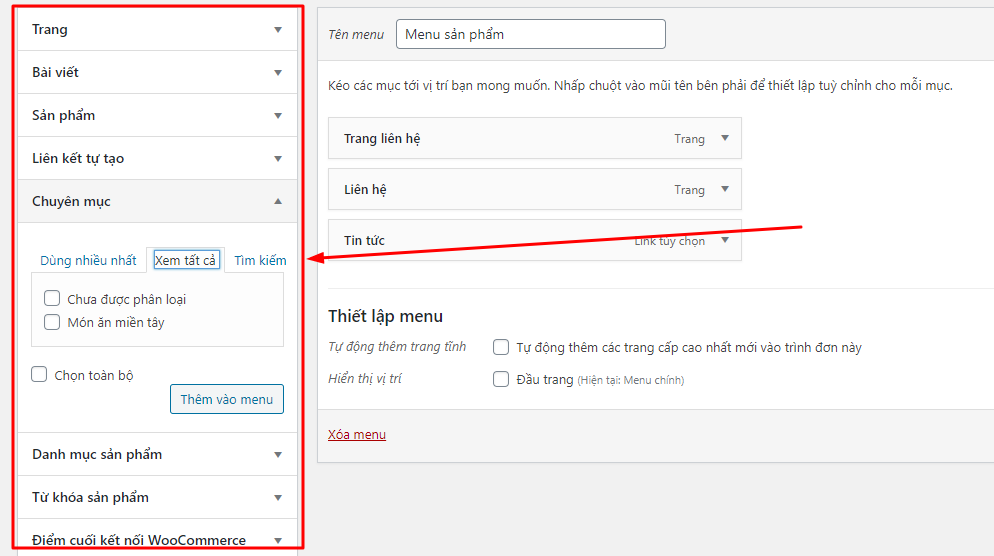Expand the Bài viết section arrow
This screenshot has width=994, height=556.
point(278,73)
